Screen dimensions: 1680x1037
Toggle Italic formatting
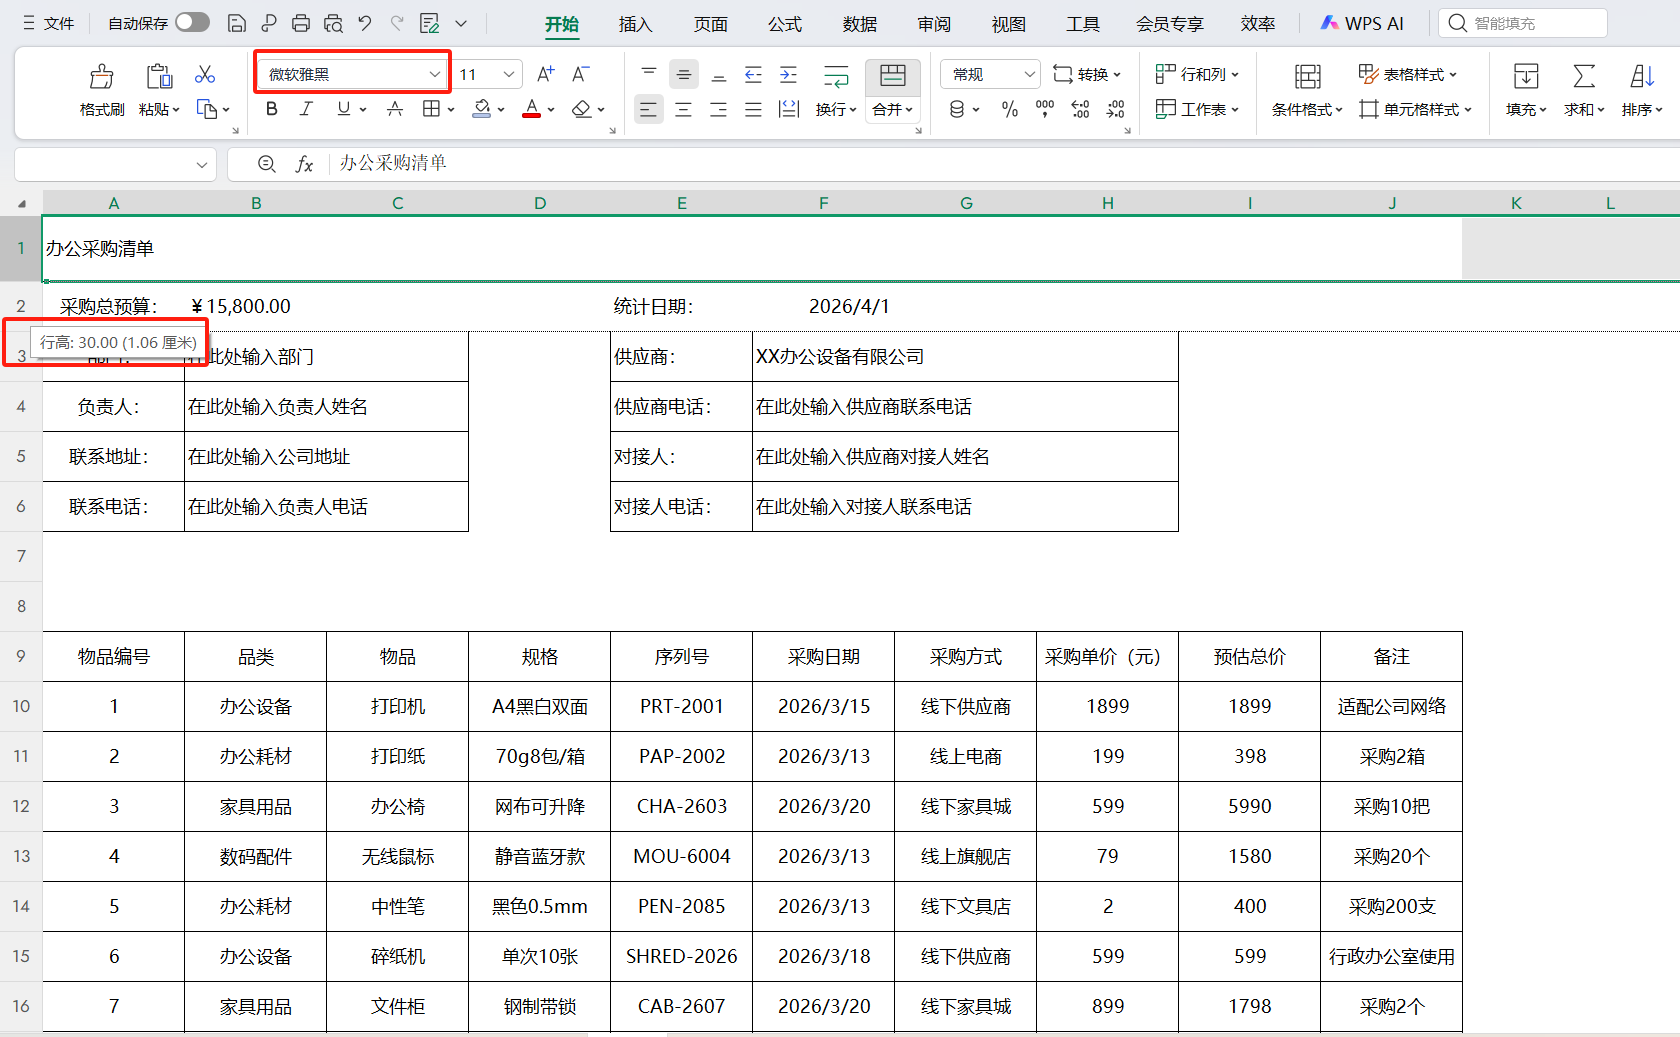306,109
